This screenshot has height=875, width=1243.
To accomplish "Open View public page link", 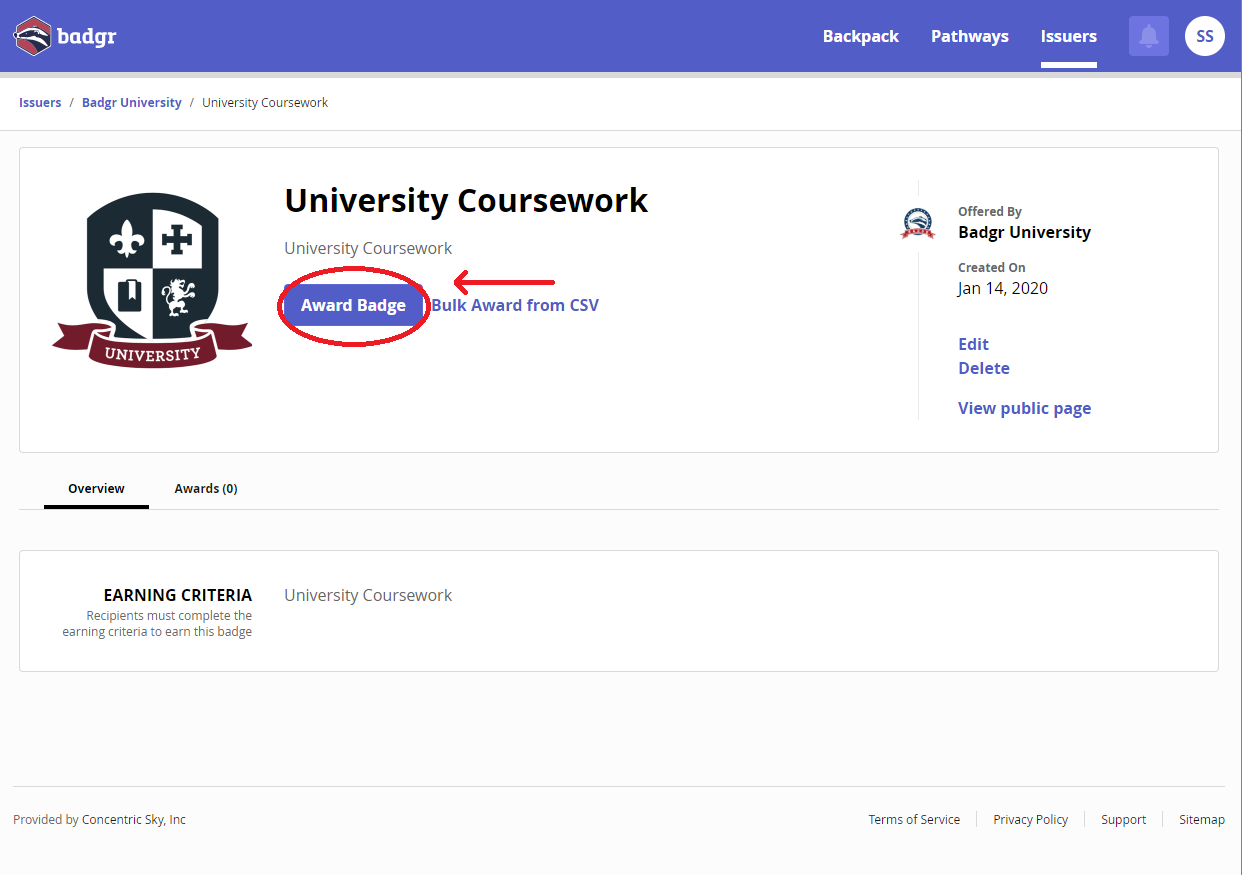I will [1024, 408].
